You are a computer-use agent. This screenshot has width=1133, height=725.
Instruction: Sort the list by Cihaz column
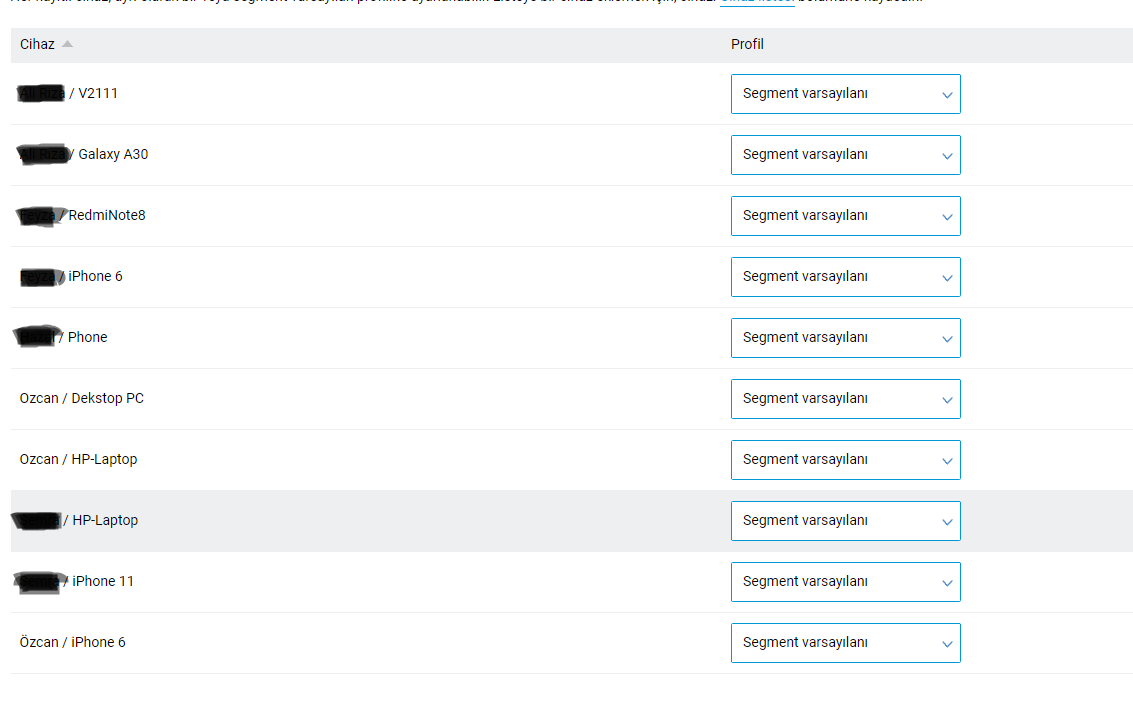pos(67,45)
